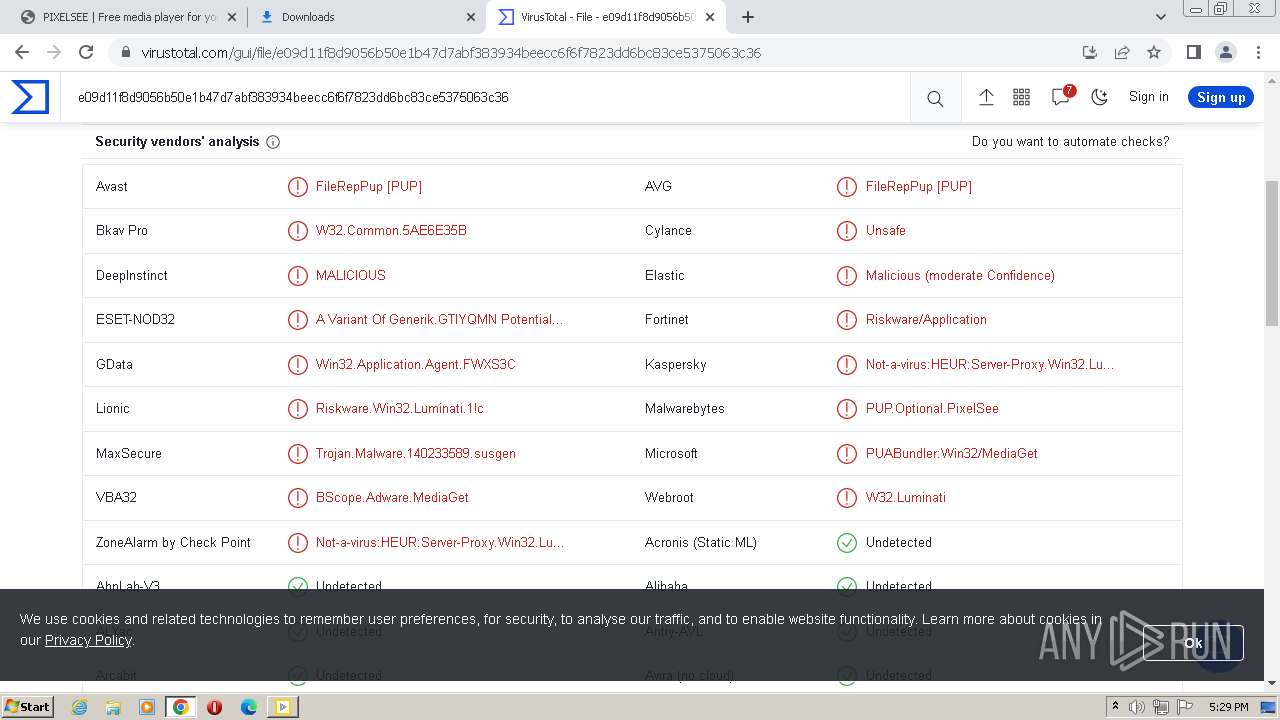Click the search magnifier icon

point(935,98)
